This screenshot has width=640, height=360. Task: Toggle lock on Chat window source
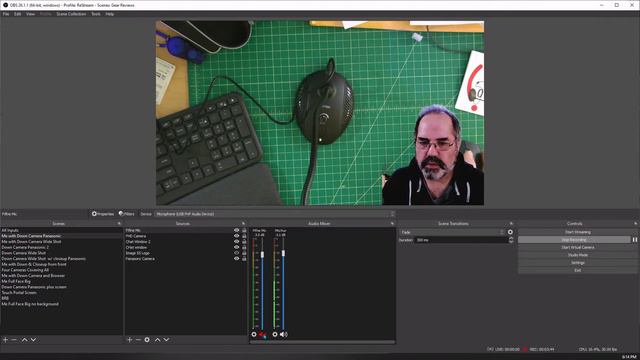tap(244, 247)
